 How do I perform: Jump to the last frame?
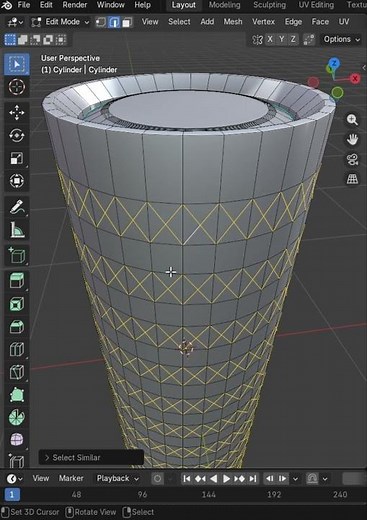pos(253,479)
